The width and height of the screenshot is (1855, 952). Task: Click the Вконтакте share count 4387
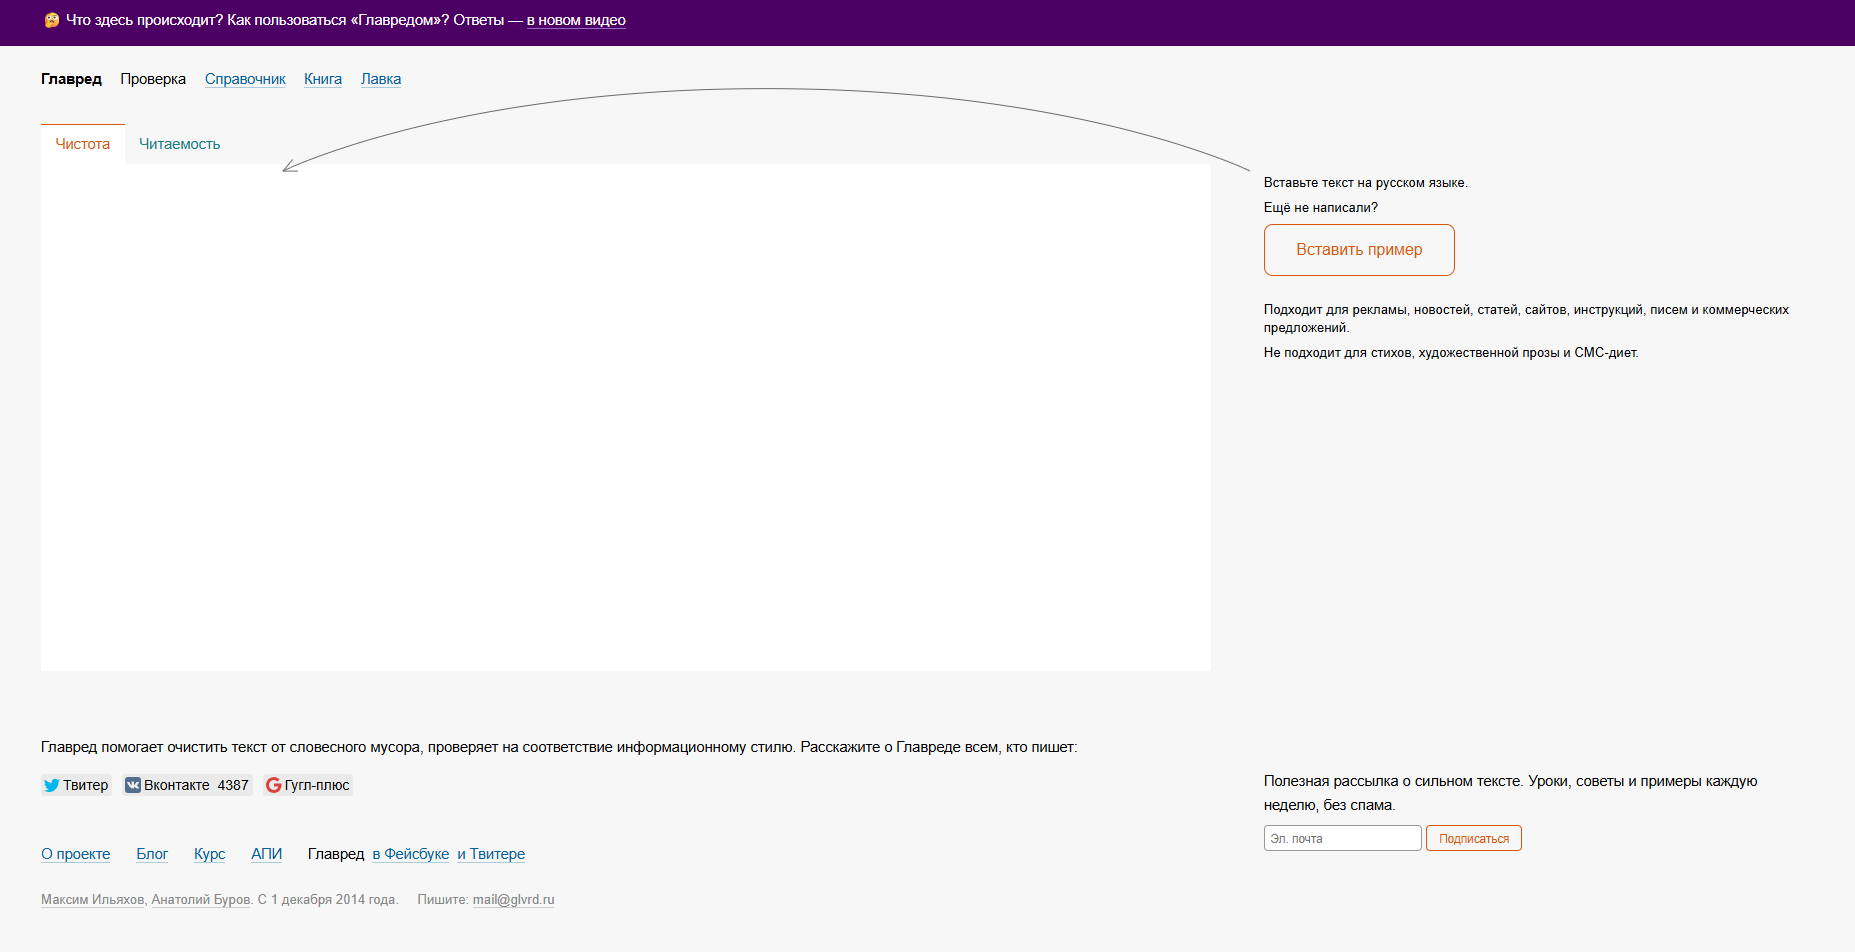(233, 785)
